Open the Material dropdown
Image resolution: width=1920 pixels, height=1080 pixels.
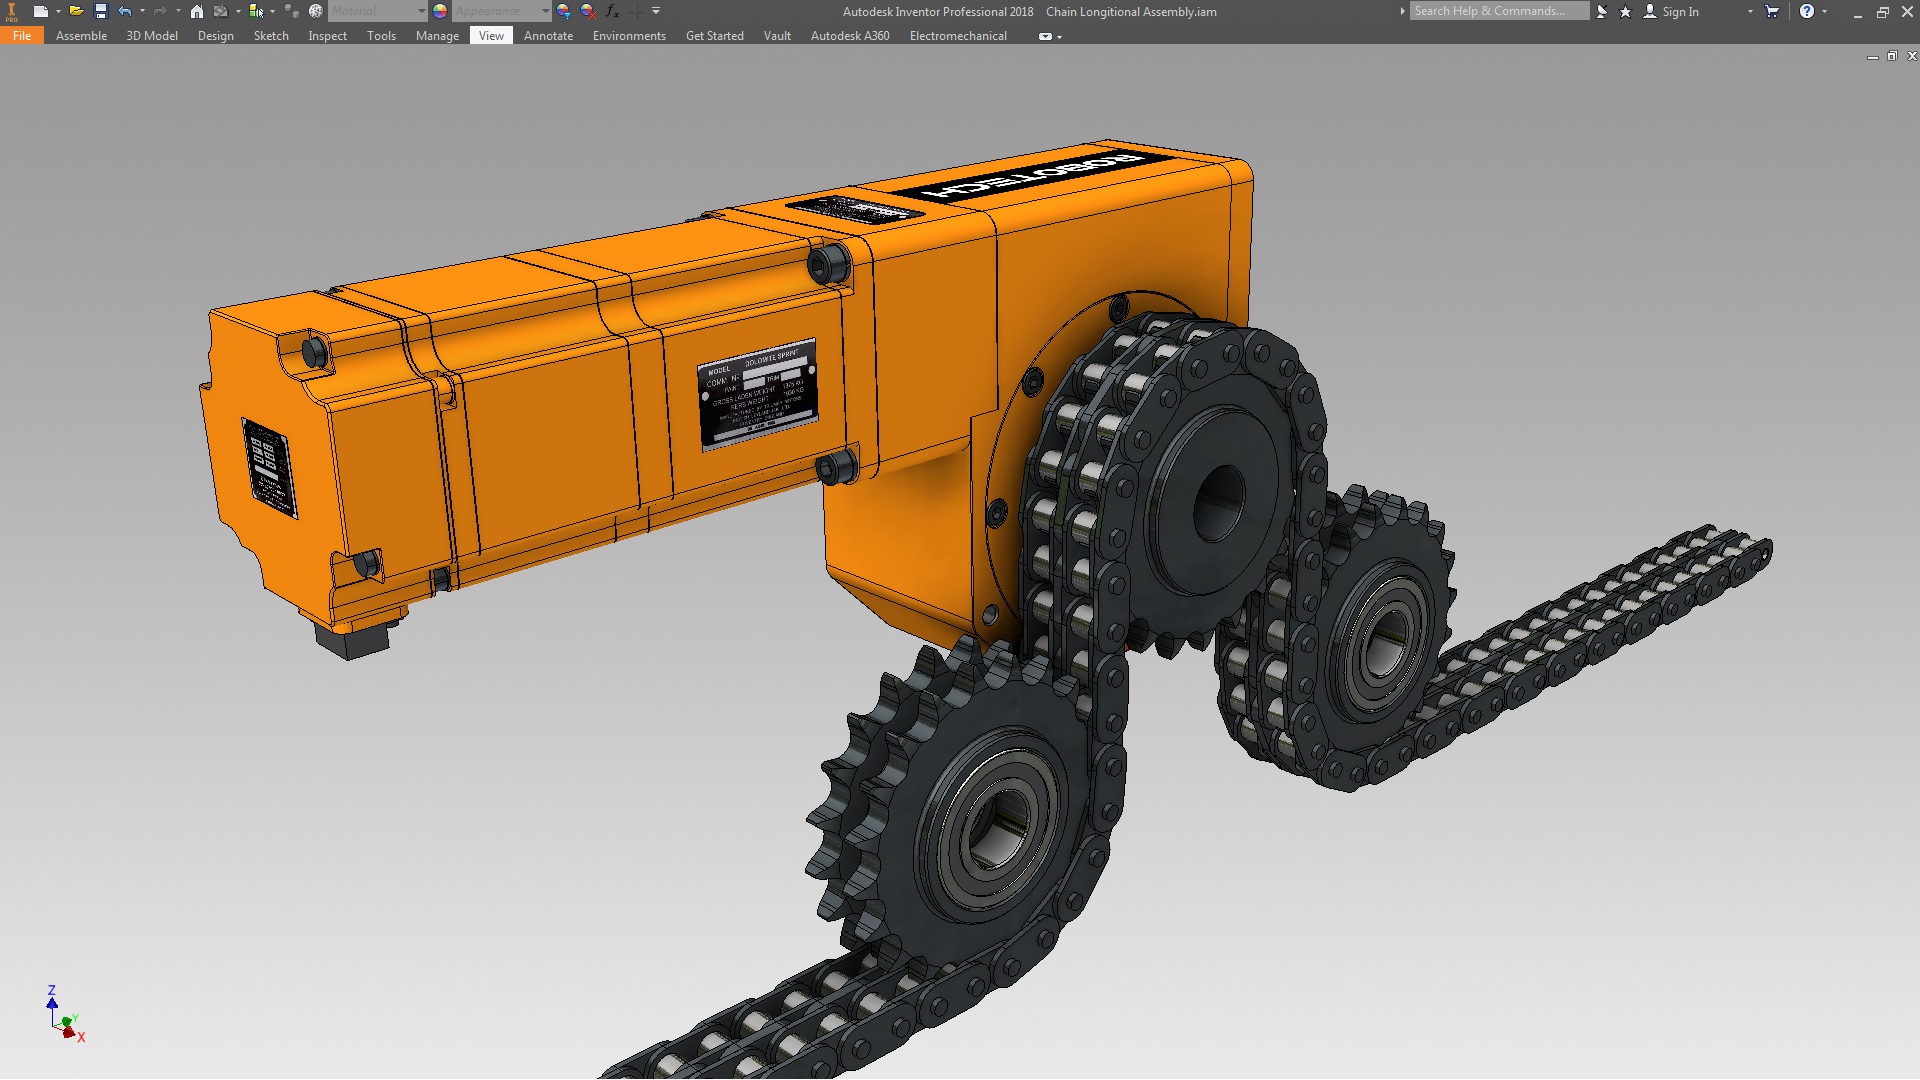coord(378,11)
